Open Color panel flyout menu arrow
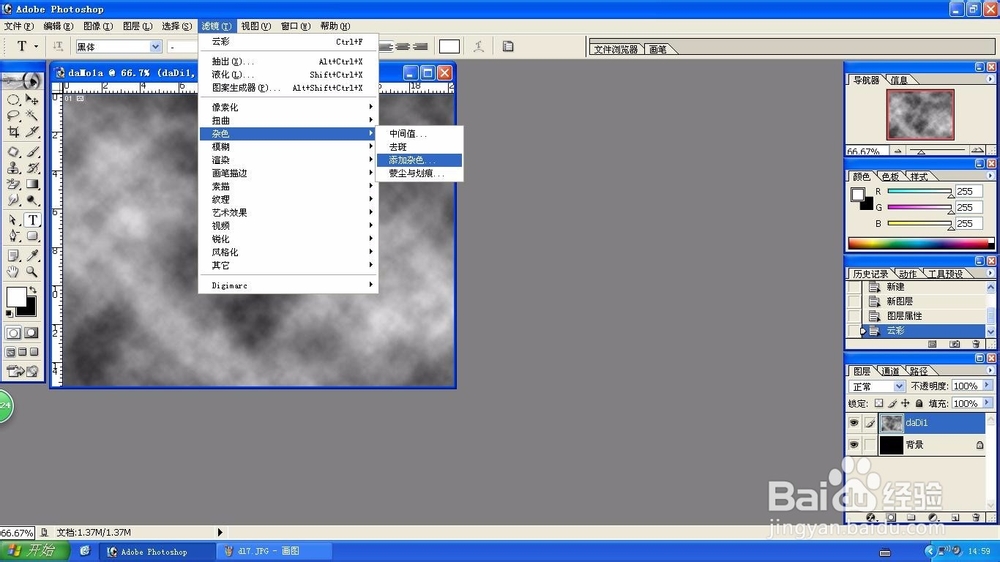Viewport: 1000px width, 562px height. (990, 175)
